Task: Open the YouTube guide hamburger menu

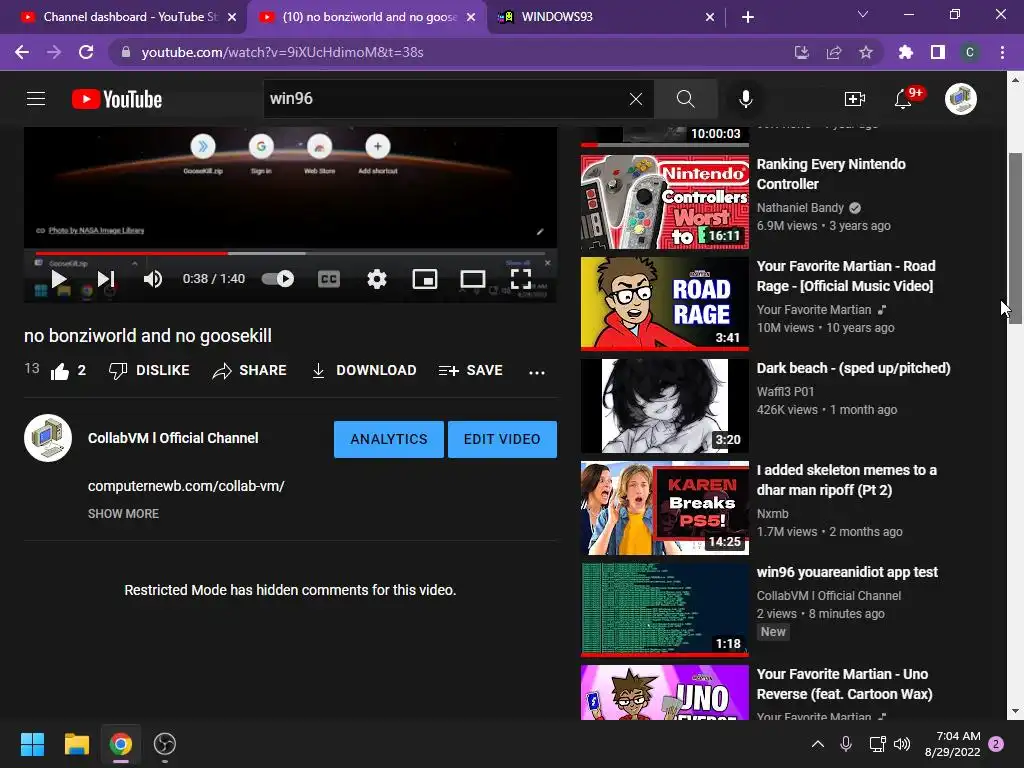Action: (x=36, y=99)
